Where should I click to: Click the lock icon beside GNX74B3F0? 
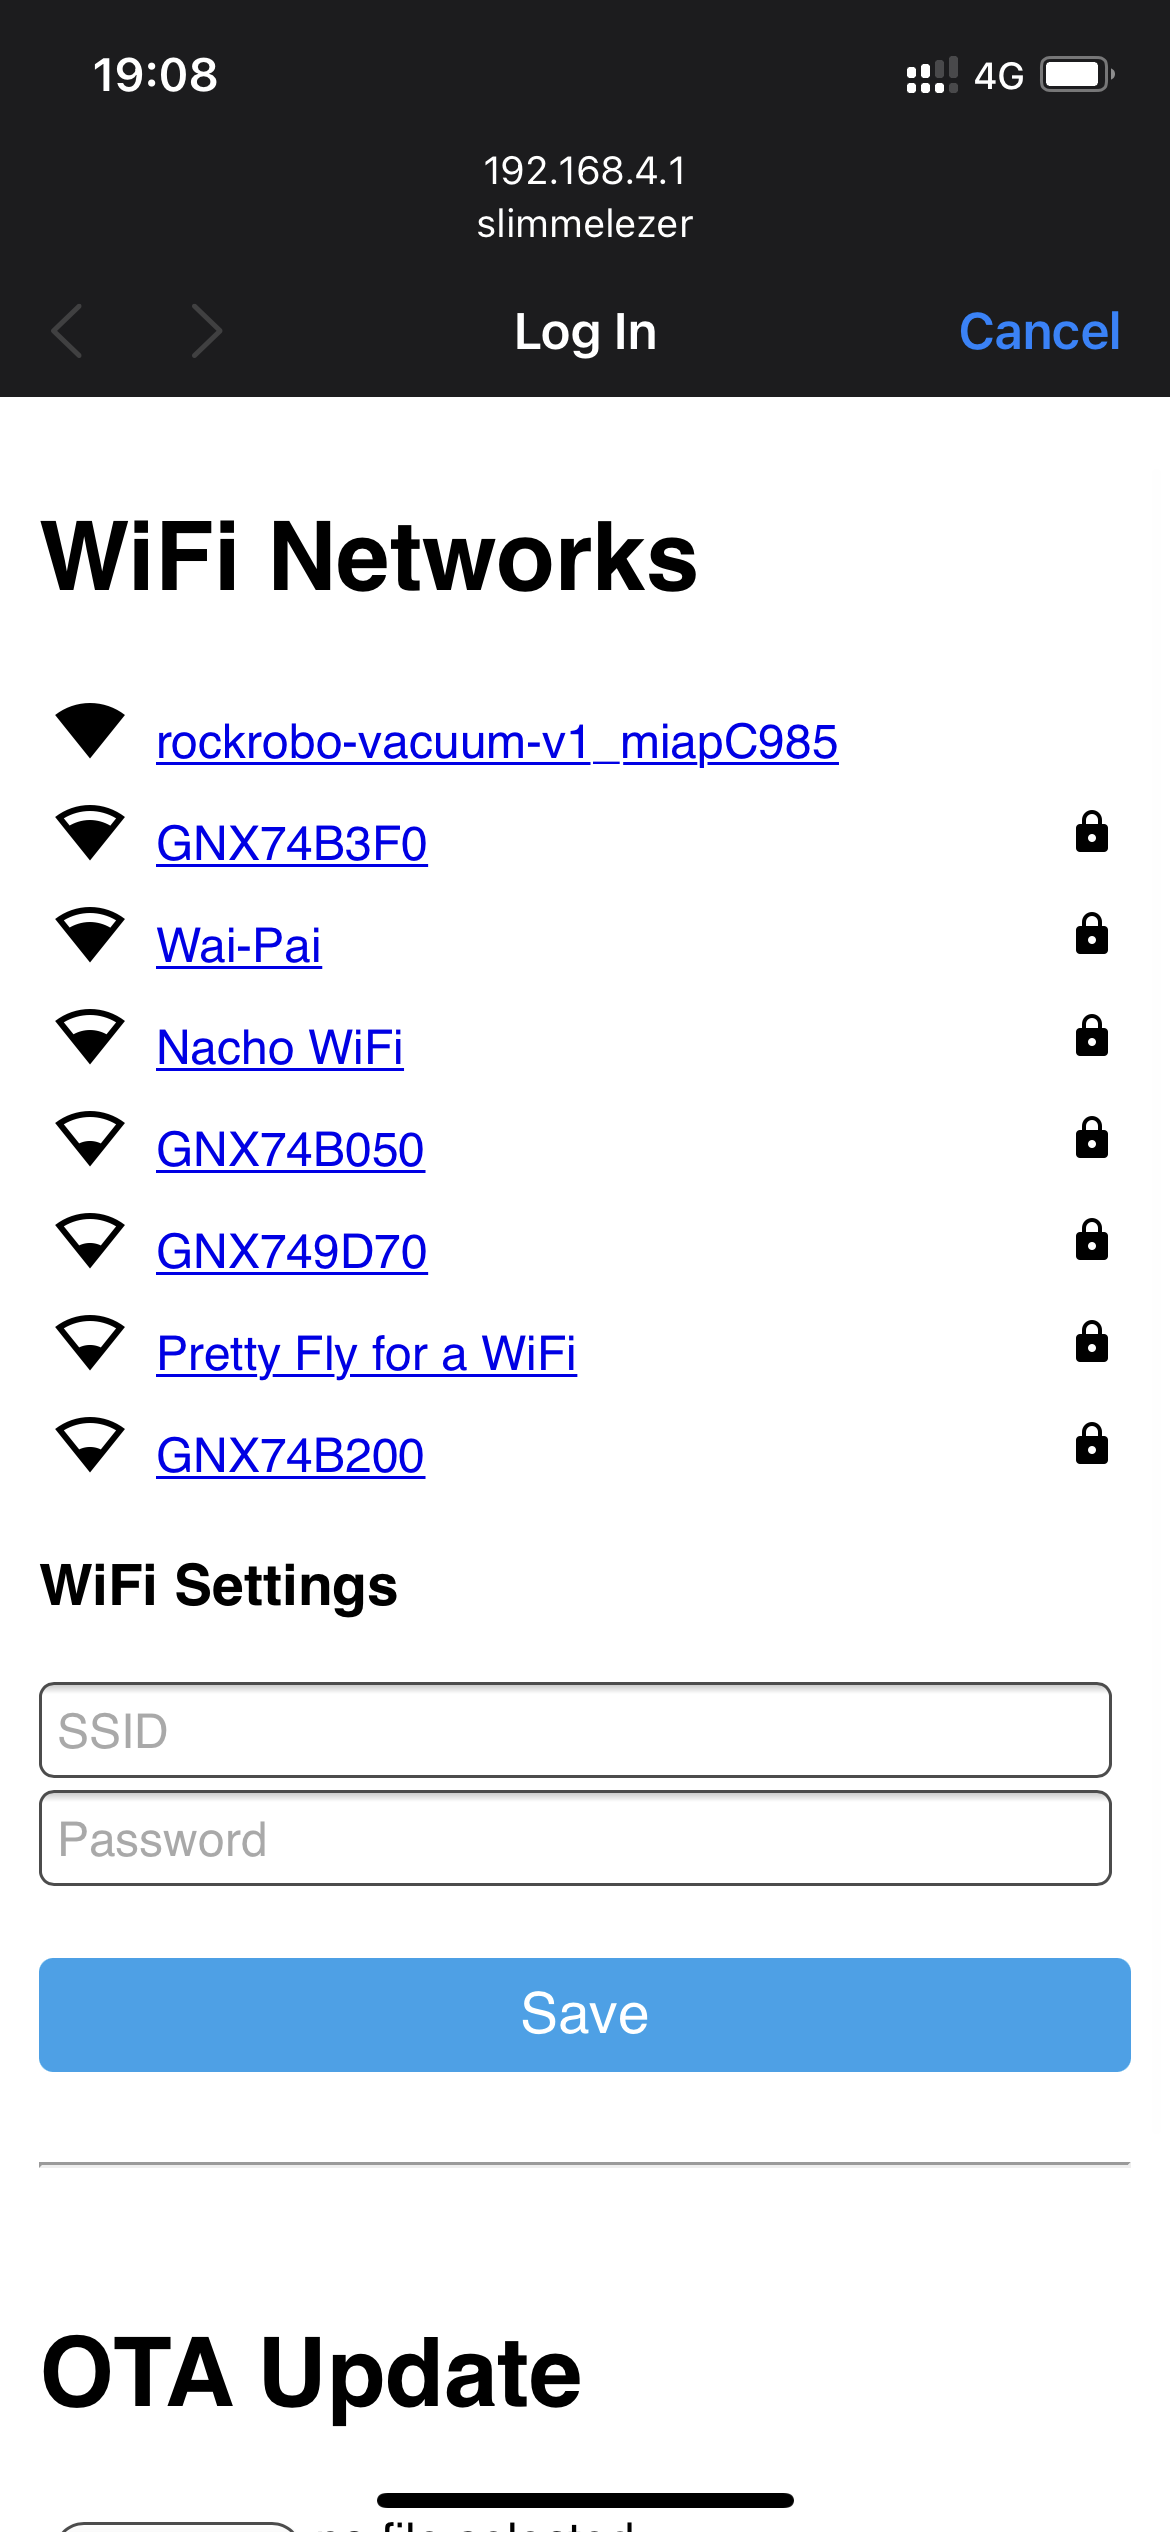tap(1092, 832)
